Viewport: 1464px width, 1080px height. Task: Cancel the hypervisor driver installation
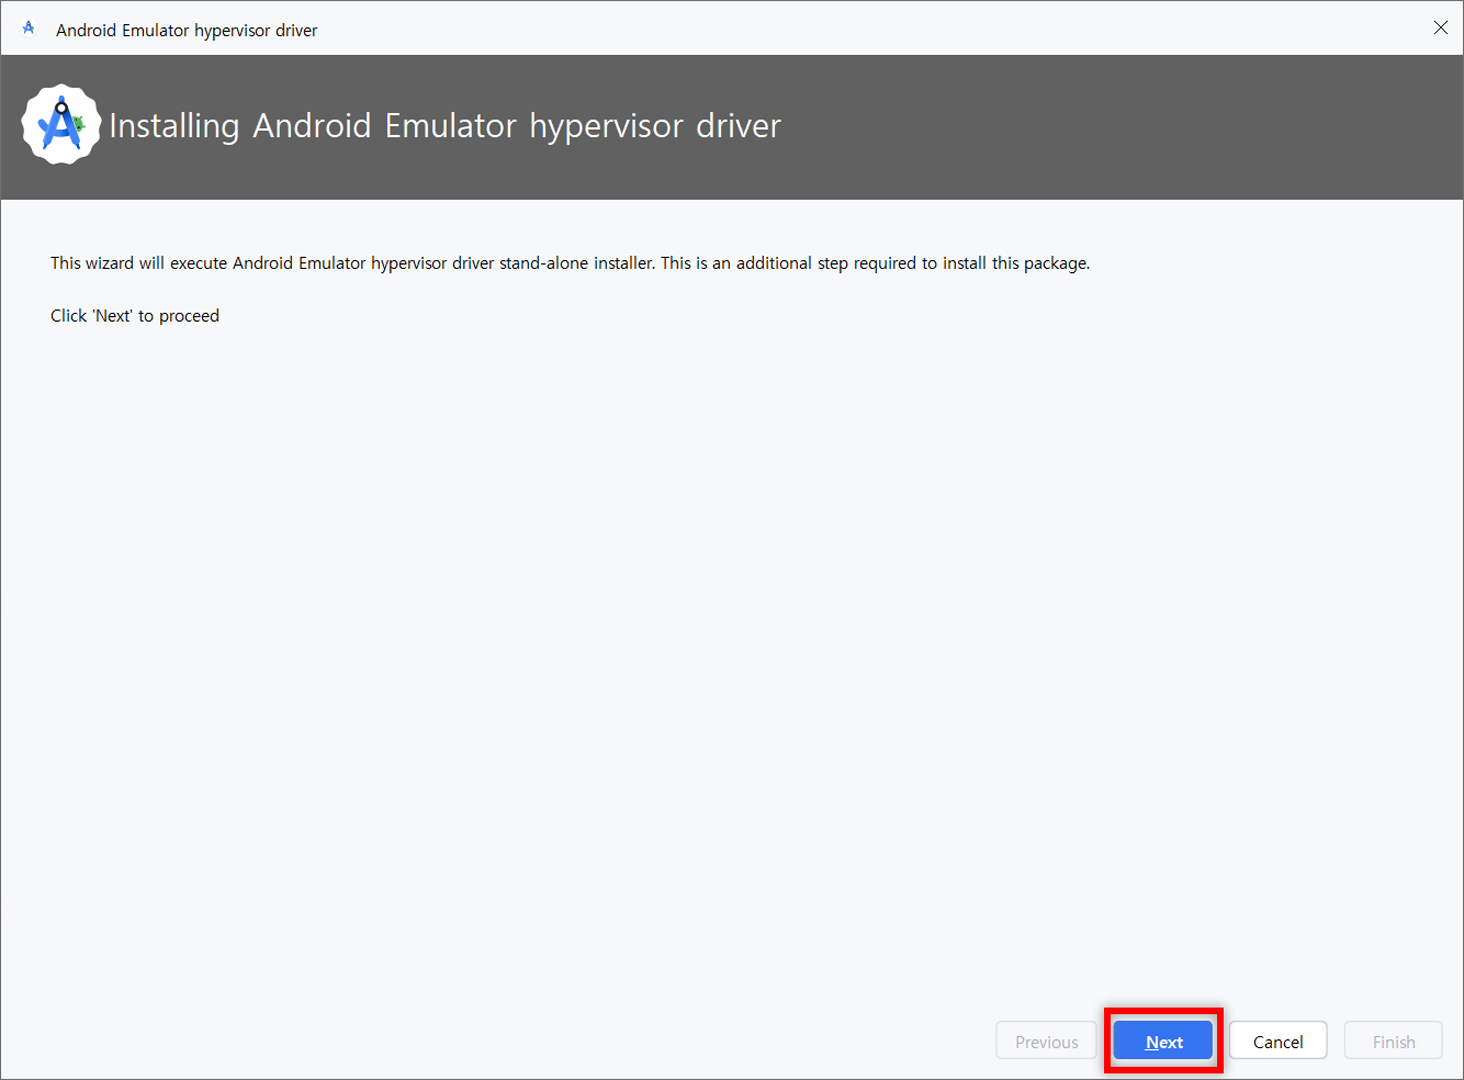pyautogui.click(x=1278, y=1041)
